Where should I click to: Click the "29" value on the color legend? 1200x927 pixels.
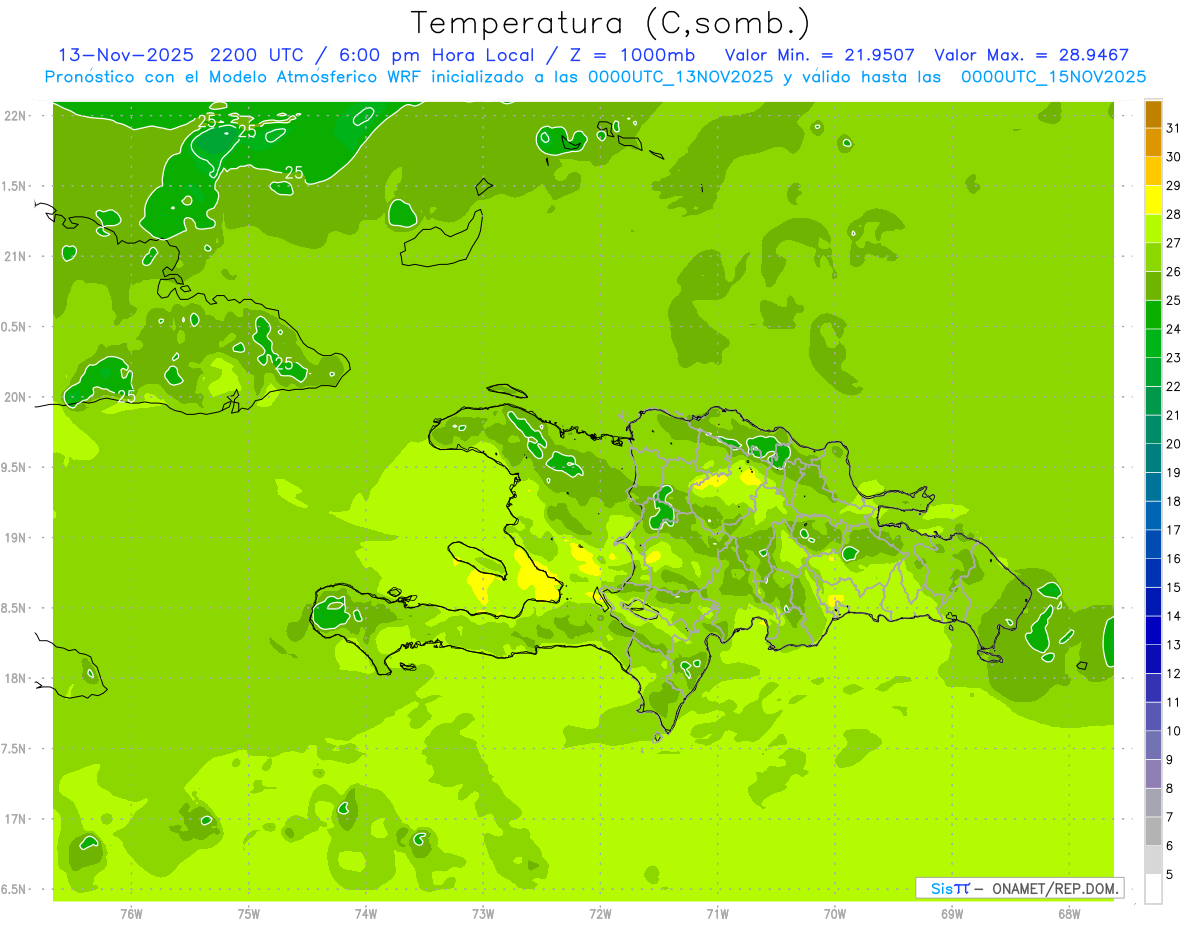1173,186
